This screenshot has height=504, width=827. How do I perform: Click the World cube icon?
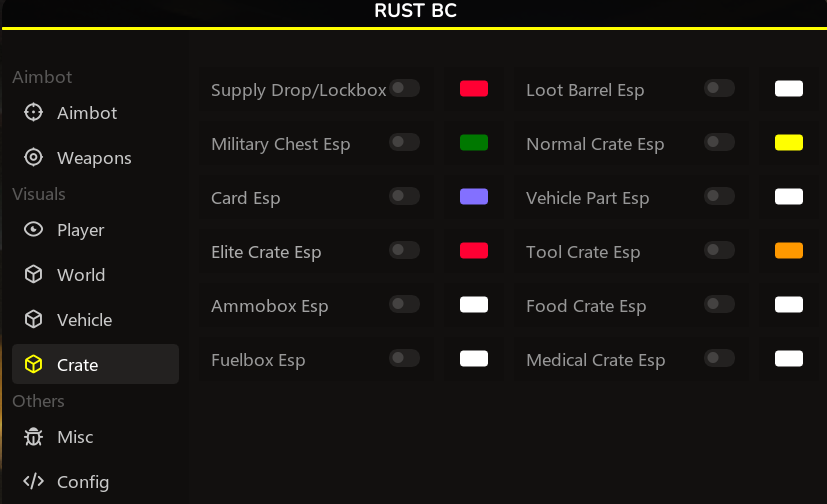tap(34, 274)
